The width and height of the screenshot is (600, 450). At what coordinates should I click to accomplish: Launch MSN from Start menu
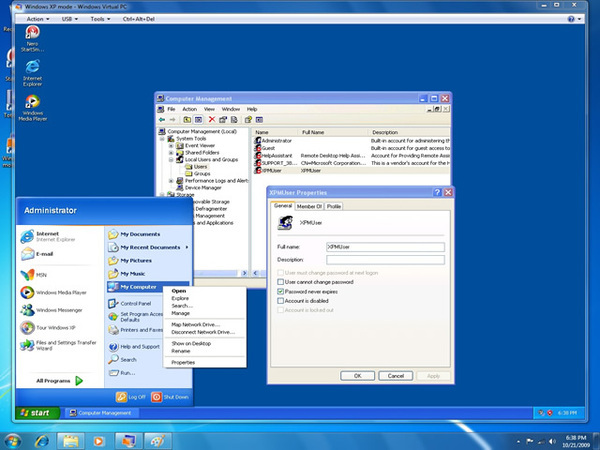coord(34,275)
